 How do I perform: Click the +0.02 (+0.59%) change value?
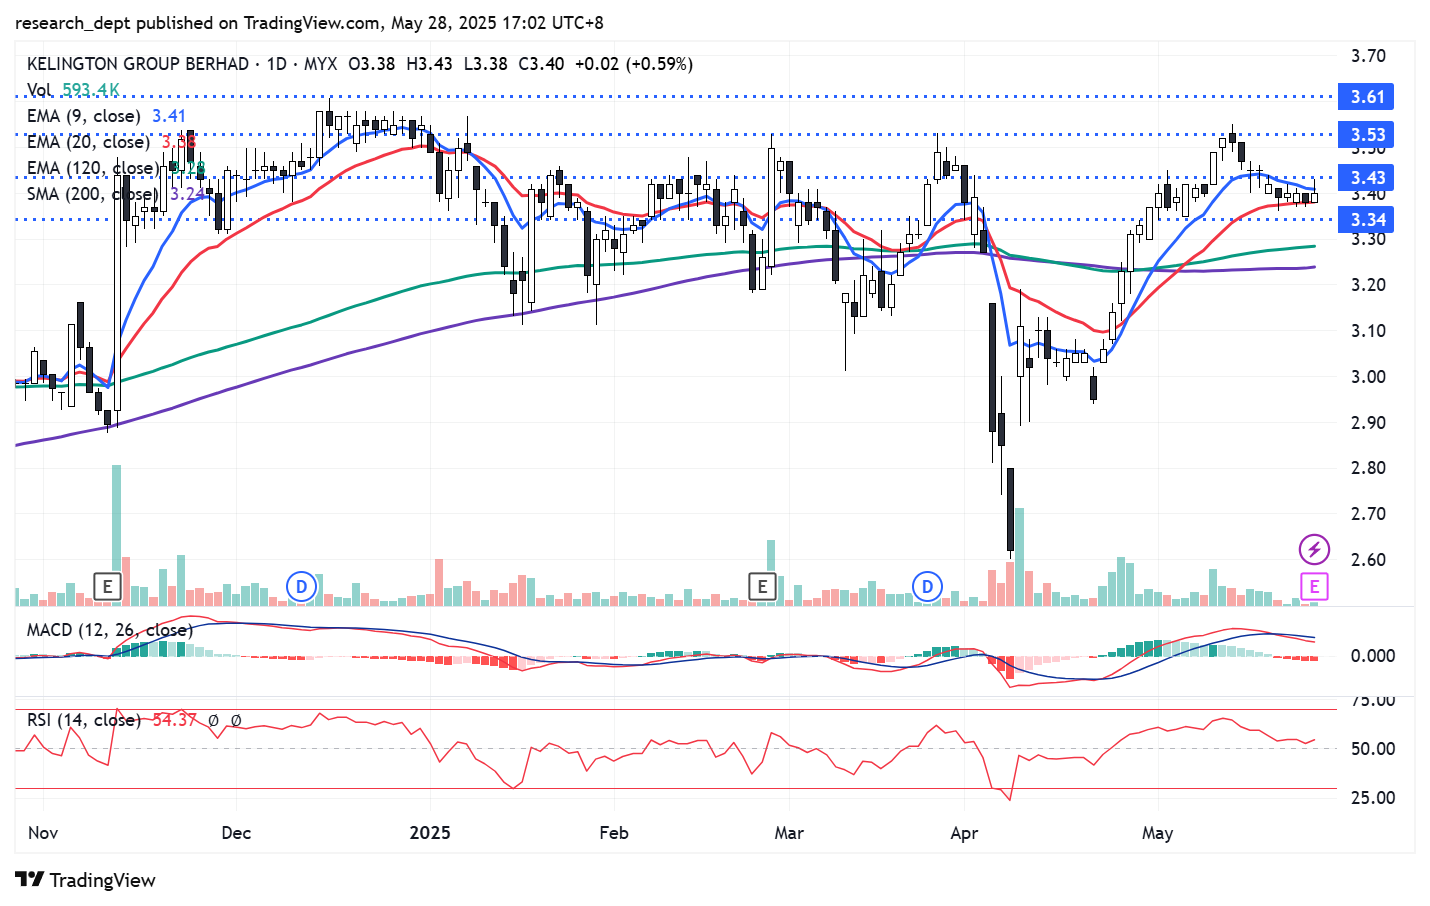634,64
